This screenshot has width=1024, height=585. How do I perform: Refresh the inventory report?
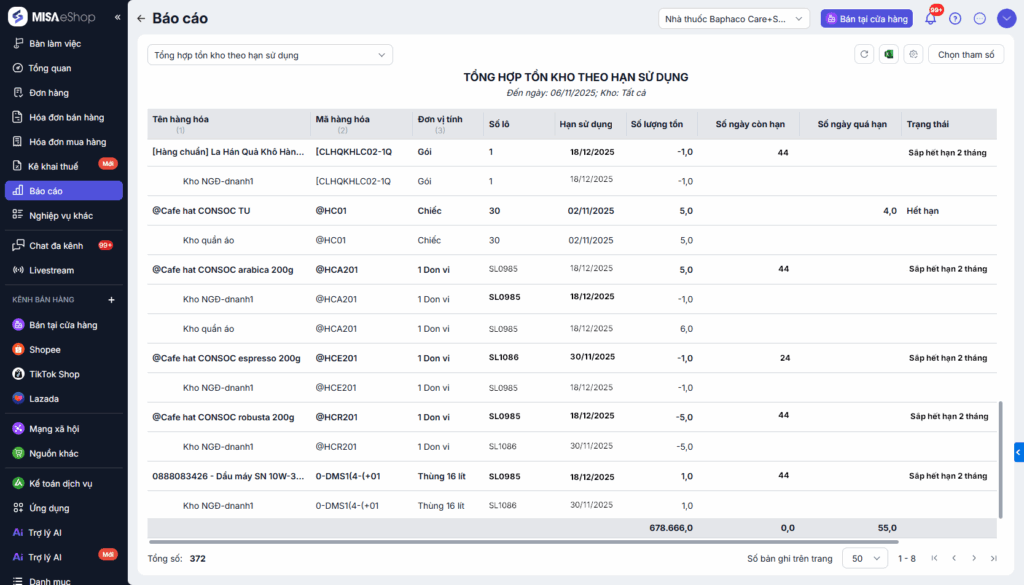pos(864,55)
